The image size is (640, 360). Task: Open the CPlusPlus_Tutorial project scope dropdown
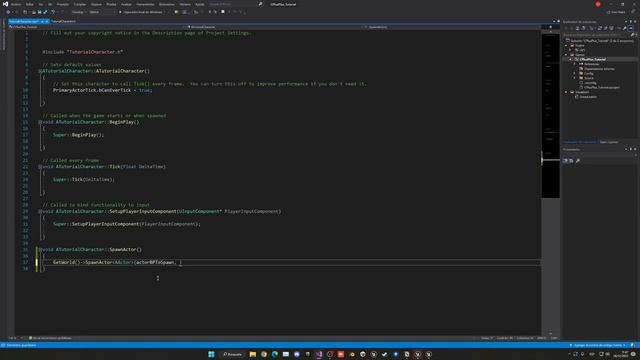tap(97, 27)
